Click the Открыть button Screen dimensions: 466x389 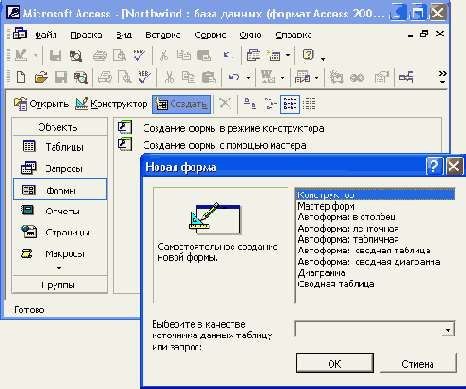(41, 104)
